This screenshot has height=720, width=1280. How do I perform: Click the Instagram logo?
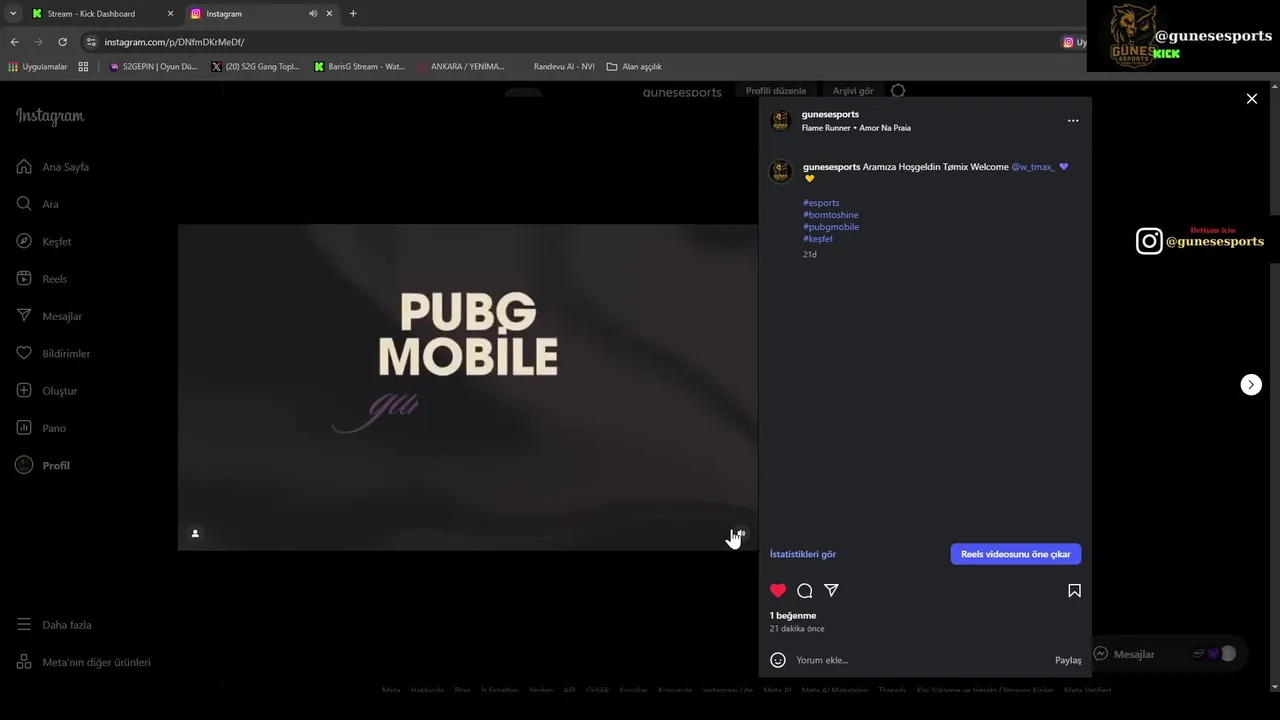pyautogui.click(x=50, y=116)
